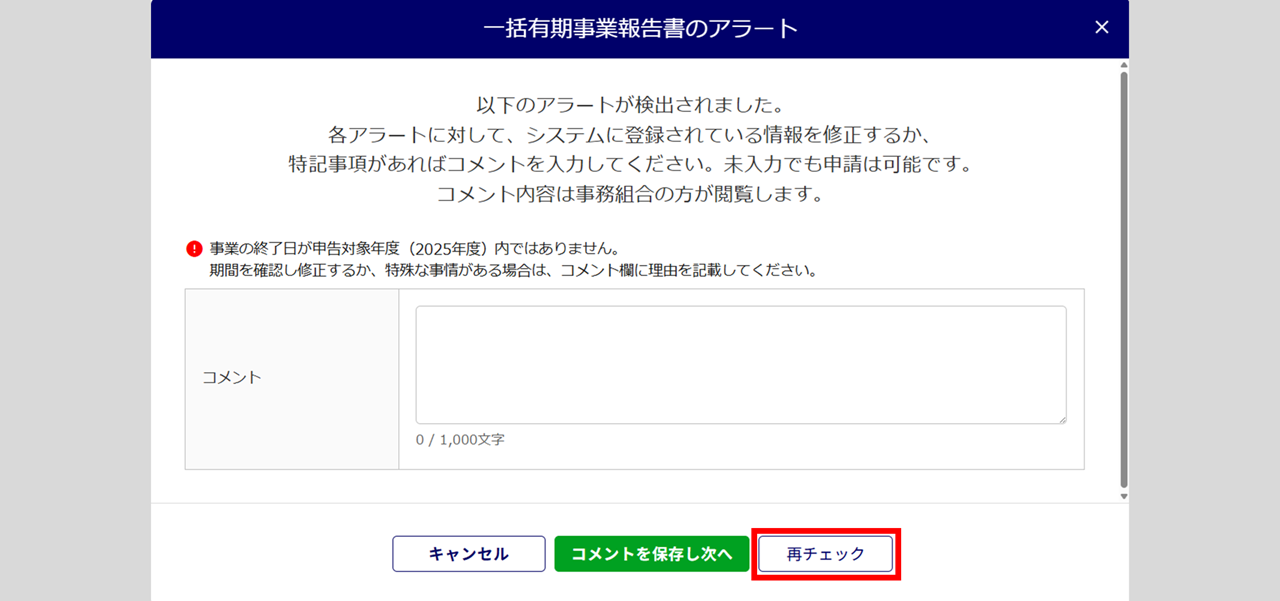Click the 期間を確認し修正するか instruction line

tap(513, 271)
